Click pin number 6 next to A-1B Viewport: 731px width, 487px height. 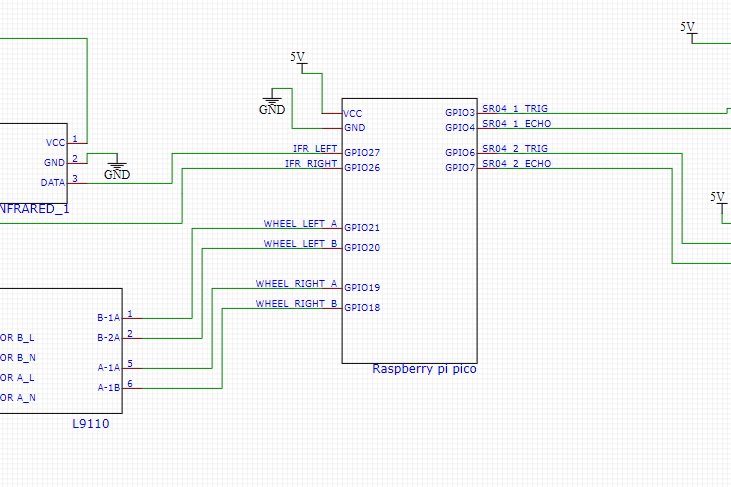pos(130,384)
